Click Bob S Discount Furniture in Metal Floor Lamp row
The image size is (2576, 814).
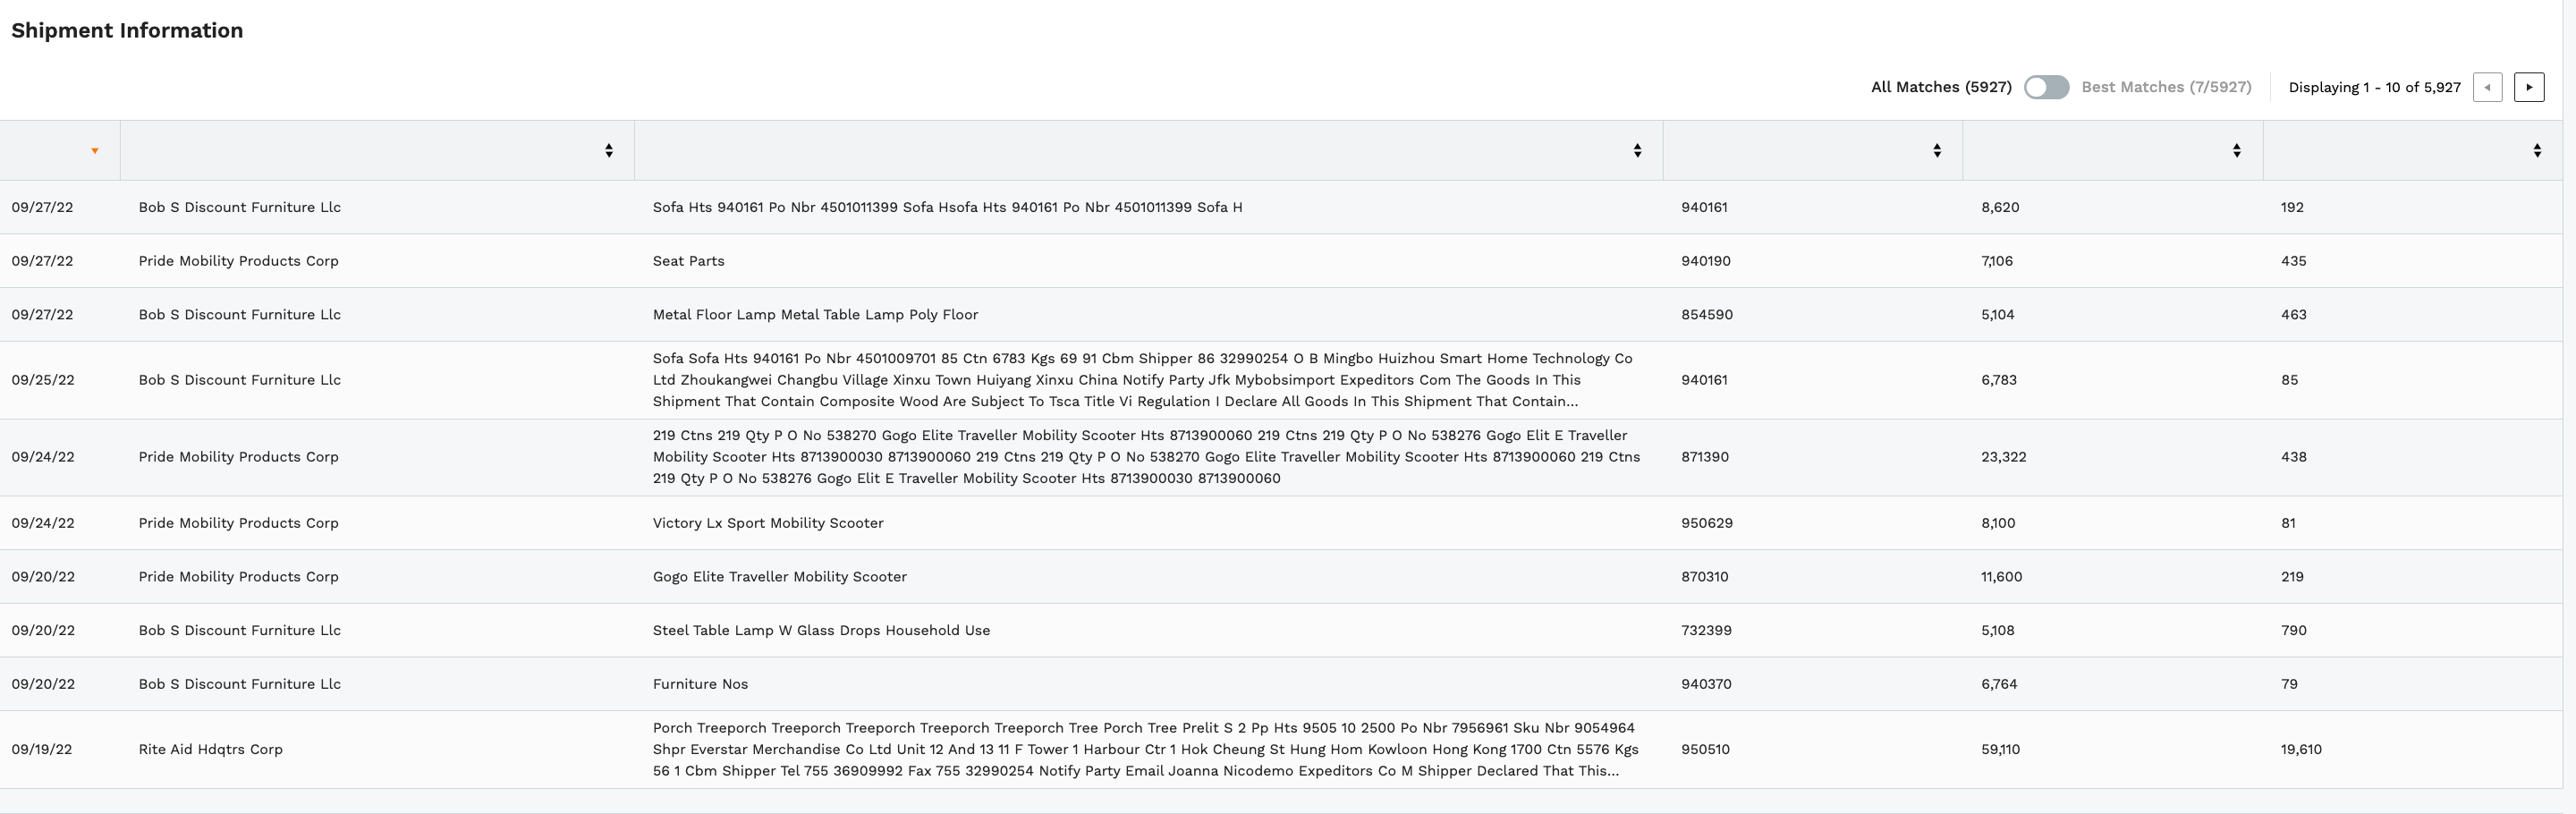tap(239, 315)
